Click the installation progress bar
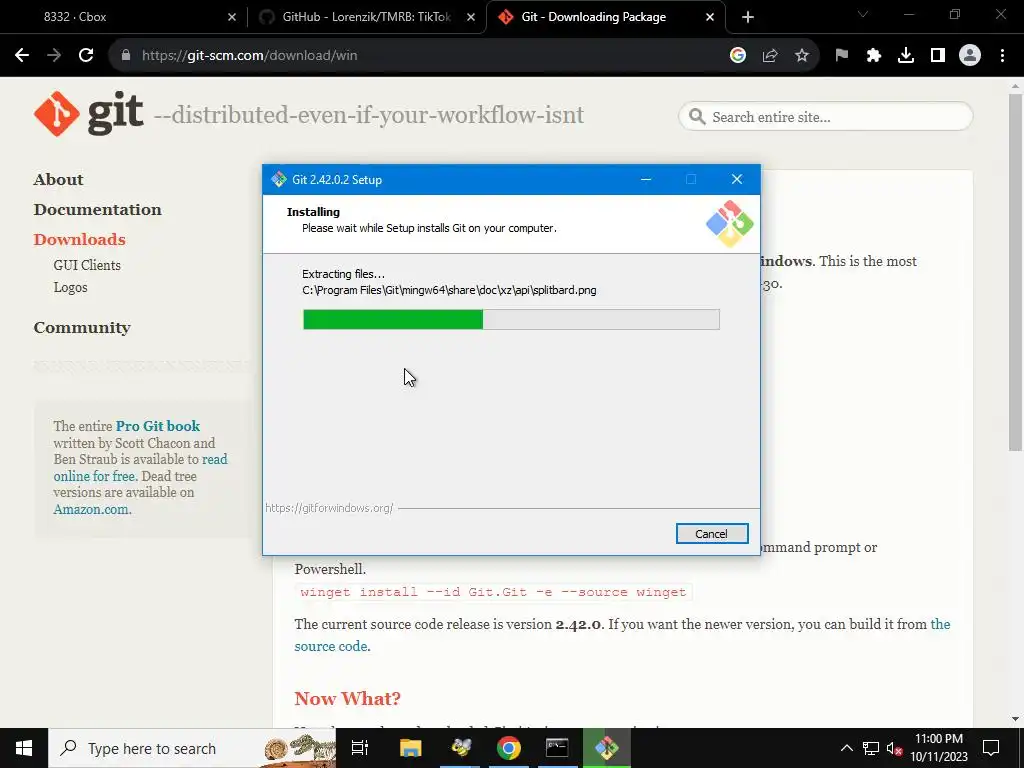 [511, 319]
